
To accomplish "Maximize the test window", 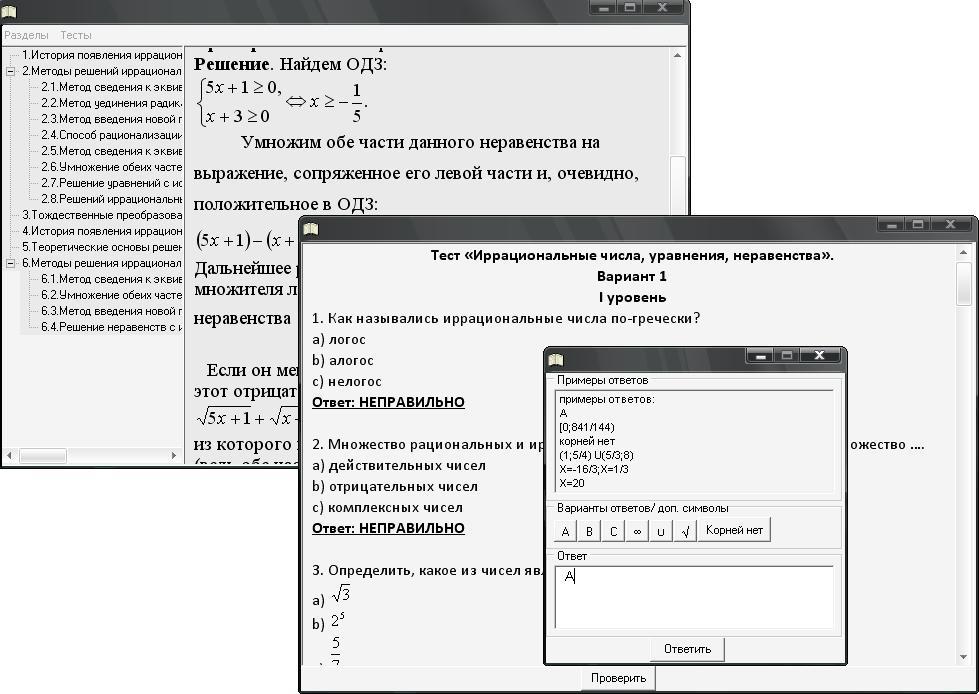I will 918,225.
